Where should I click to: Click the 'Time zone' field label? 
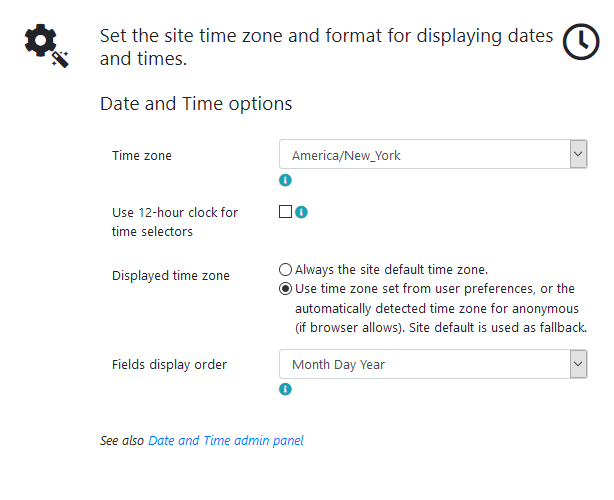pyautogui.click(x=141, y=155)
